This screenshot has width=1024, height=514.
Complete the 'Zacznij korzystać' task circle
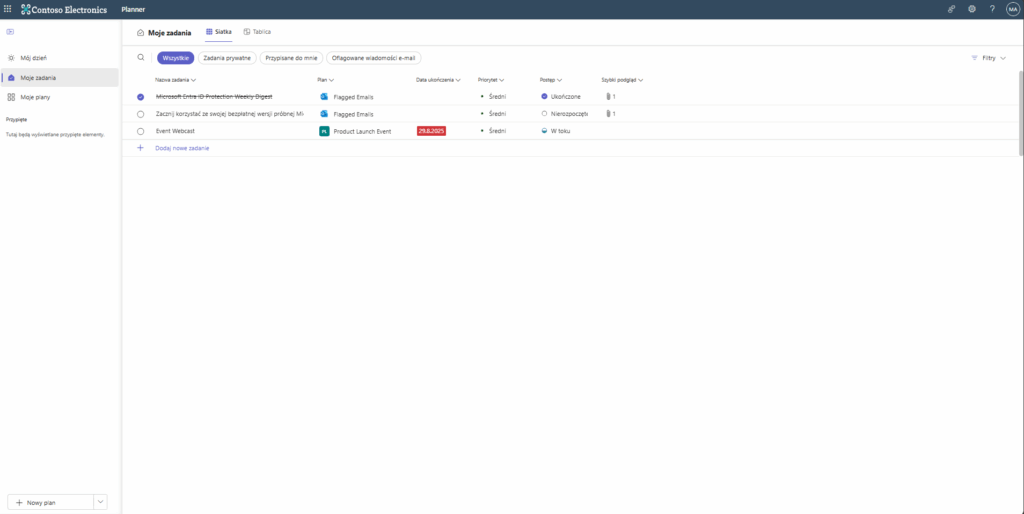pos(141,114)
